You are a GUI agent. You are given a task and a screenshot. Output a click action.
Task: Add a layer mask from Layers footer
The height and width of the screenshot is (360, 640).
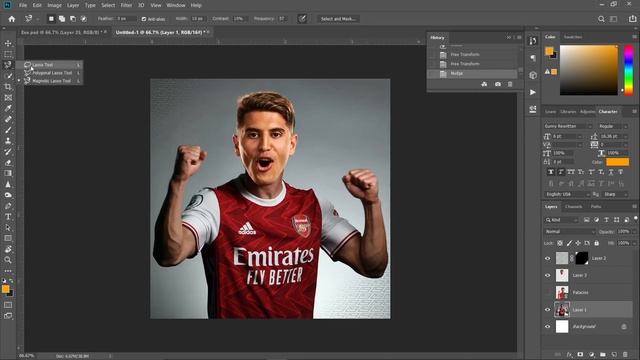click(580, 355)
